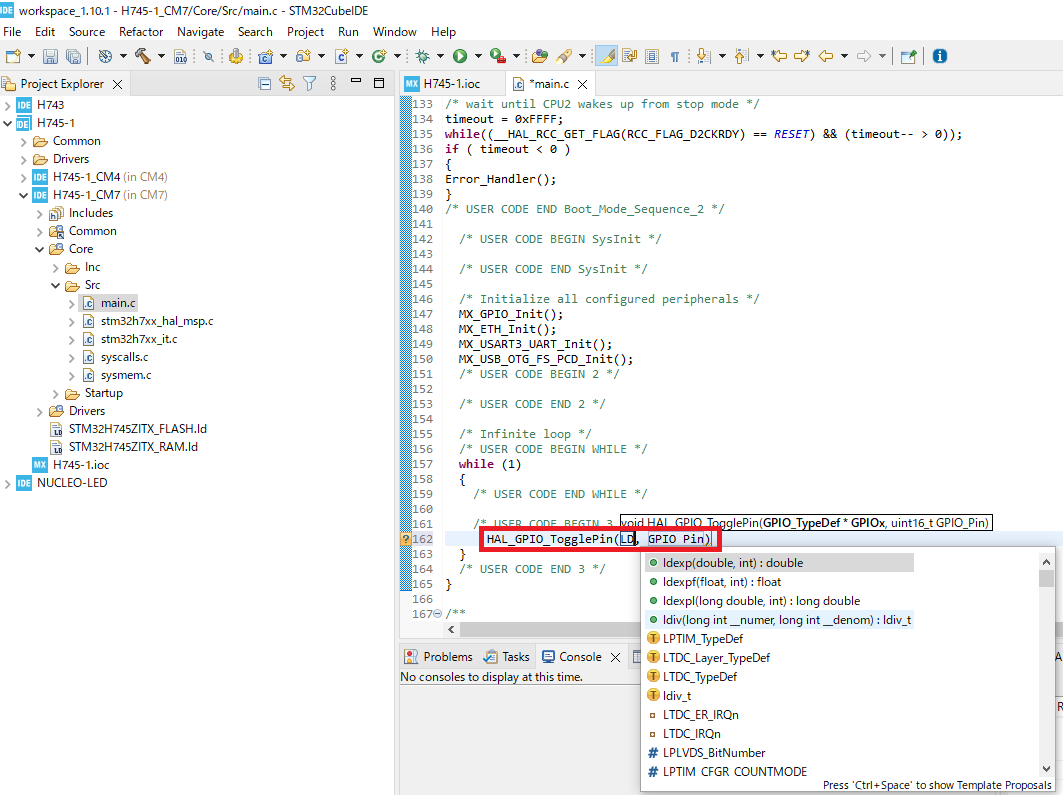The height and width of the screenshot is (795, 1063).
Task: Click the Previous Annotation up arrow icon
Action: [742, 56]
